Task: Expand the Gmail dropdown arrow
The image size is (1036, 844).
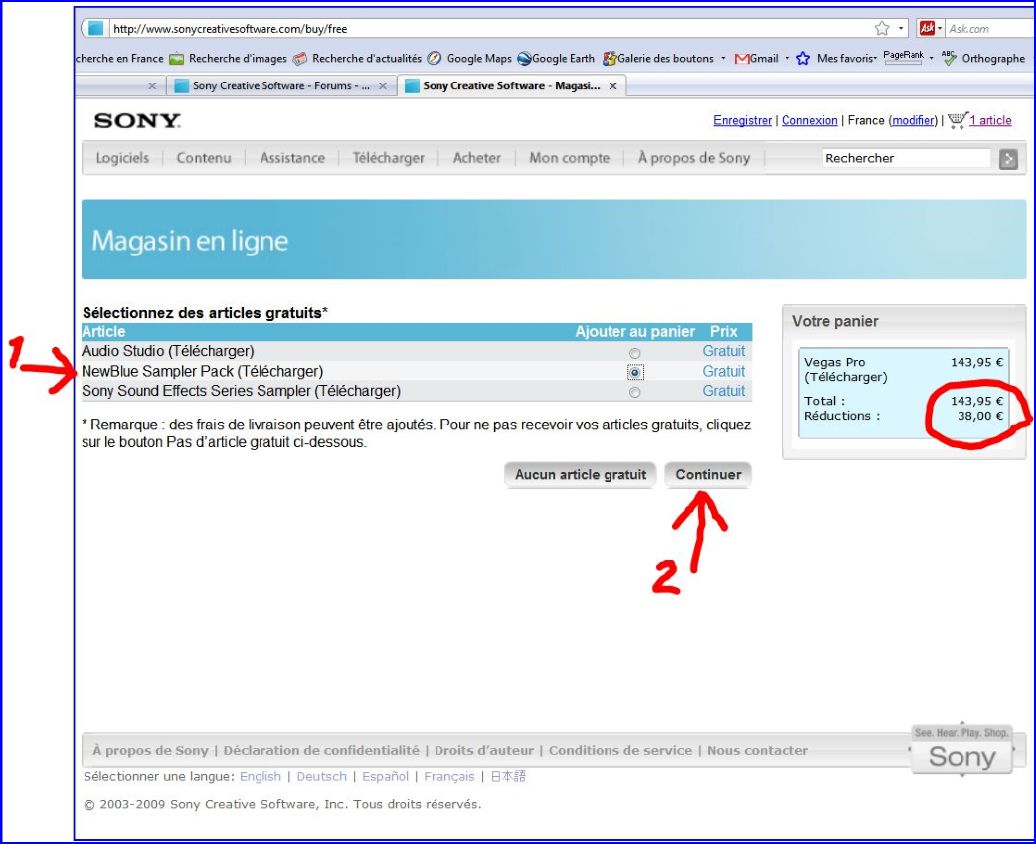Action: point(787,59)
